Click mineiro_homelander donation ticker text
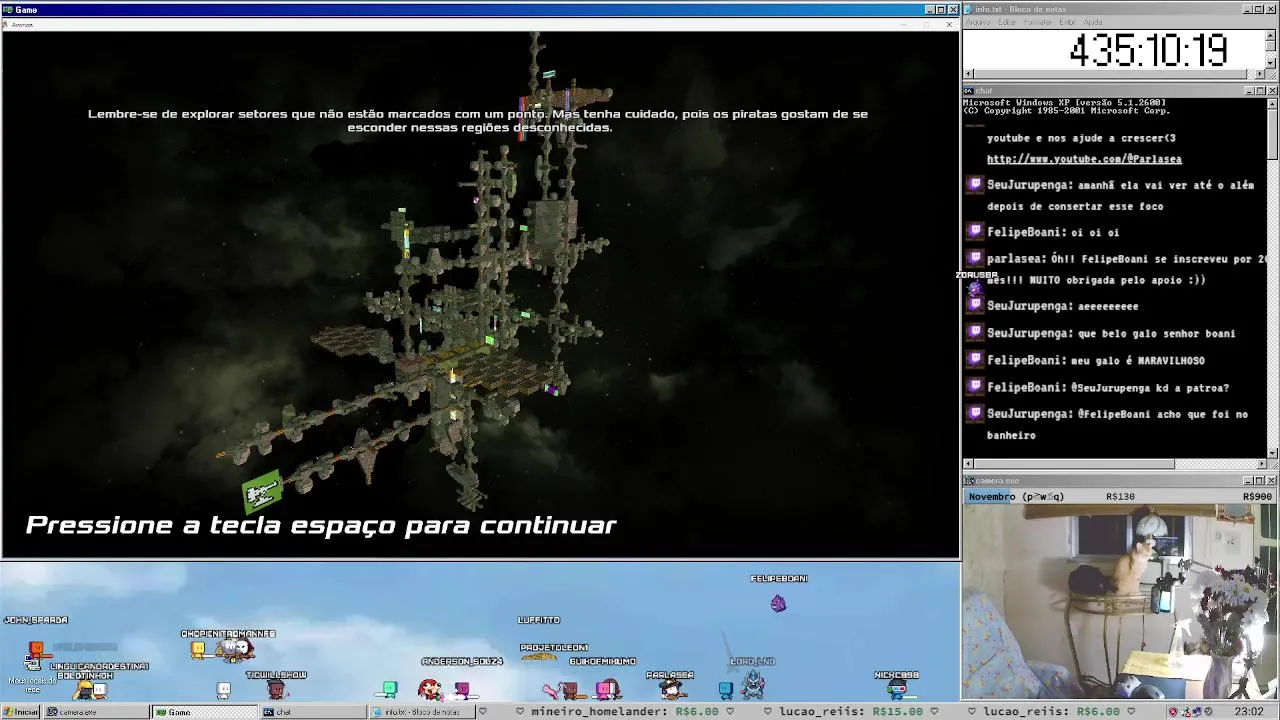Screen dimensions: 1280x720 point(624,712)
